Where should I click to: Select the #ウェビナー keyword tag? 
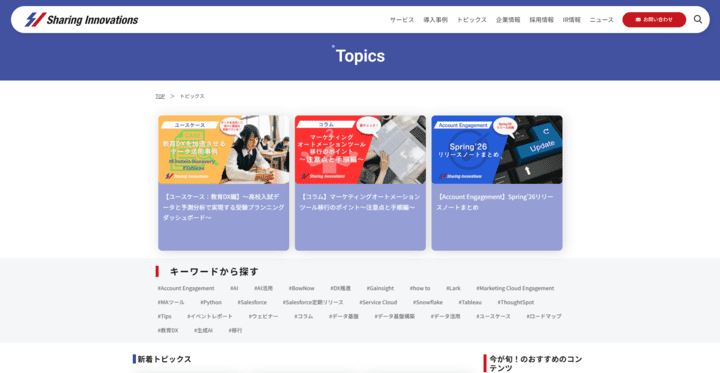coord(264,316)
